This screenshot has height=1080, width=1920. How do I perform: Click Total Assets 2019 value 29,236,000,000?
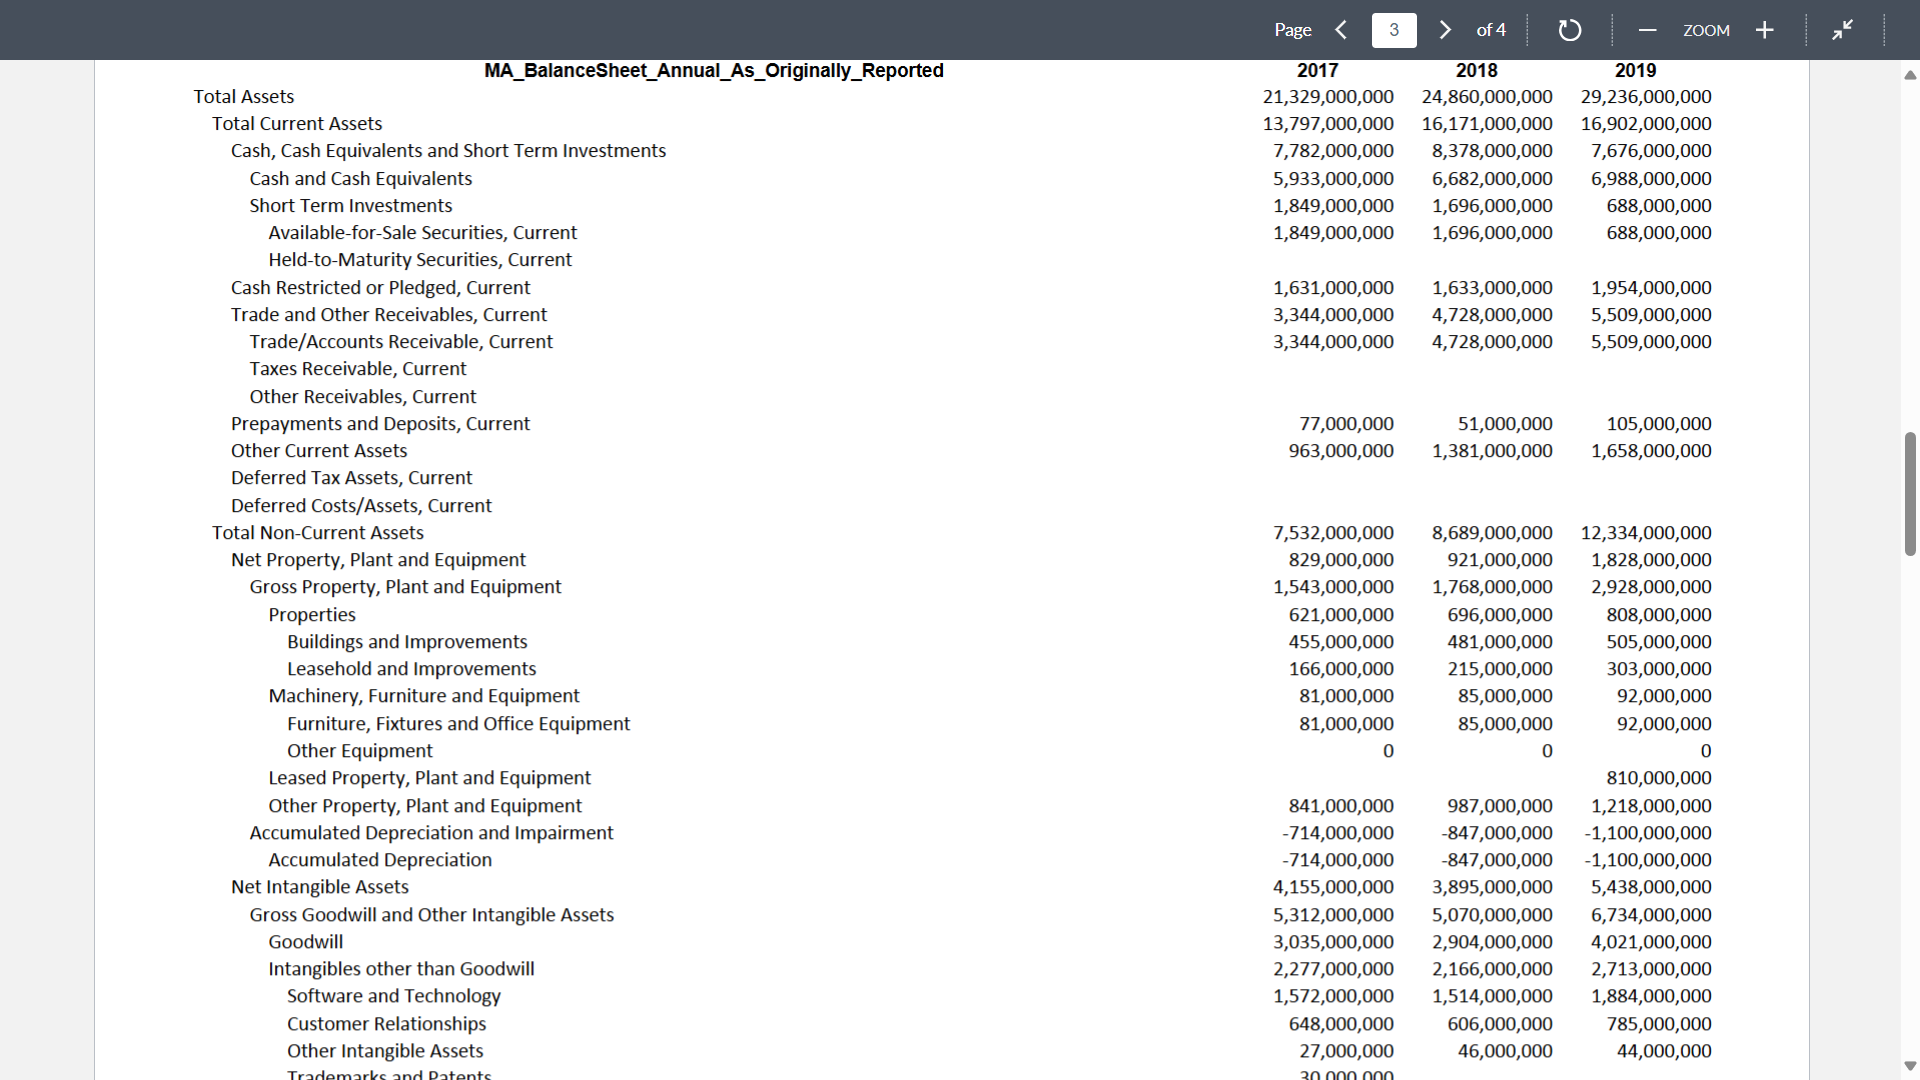(1646, 97)
